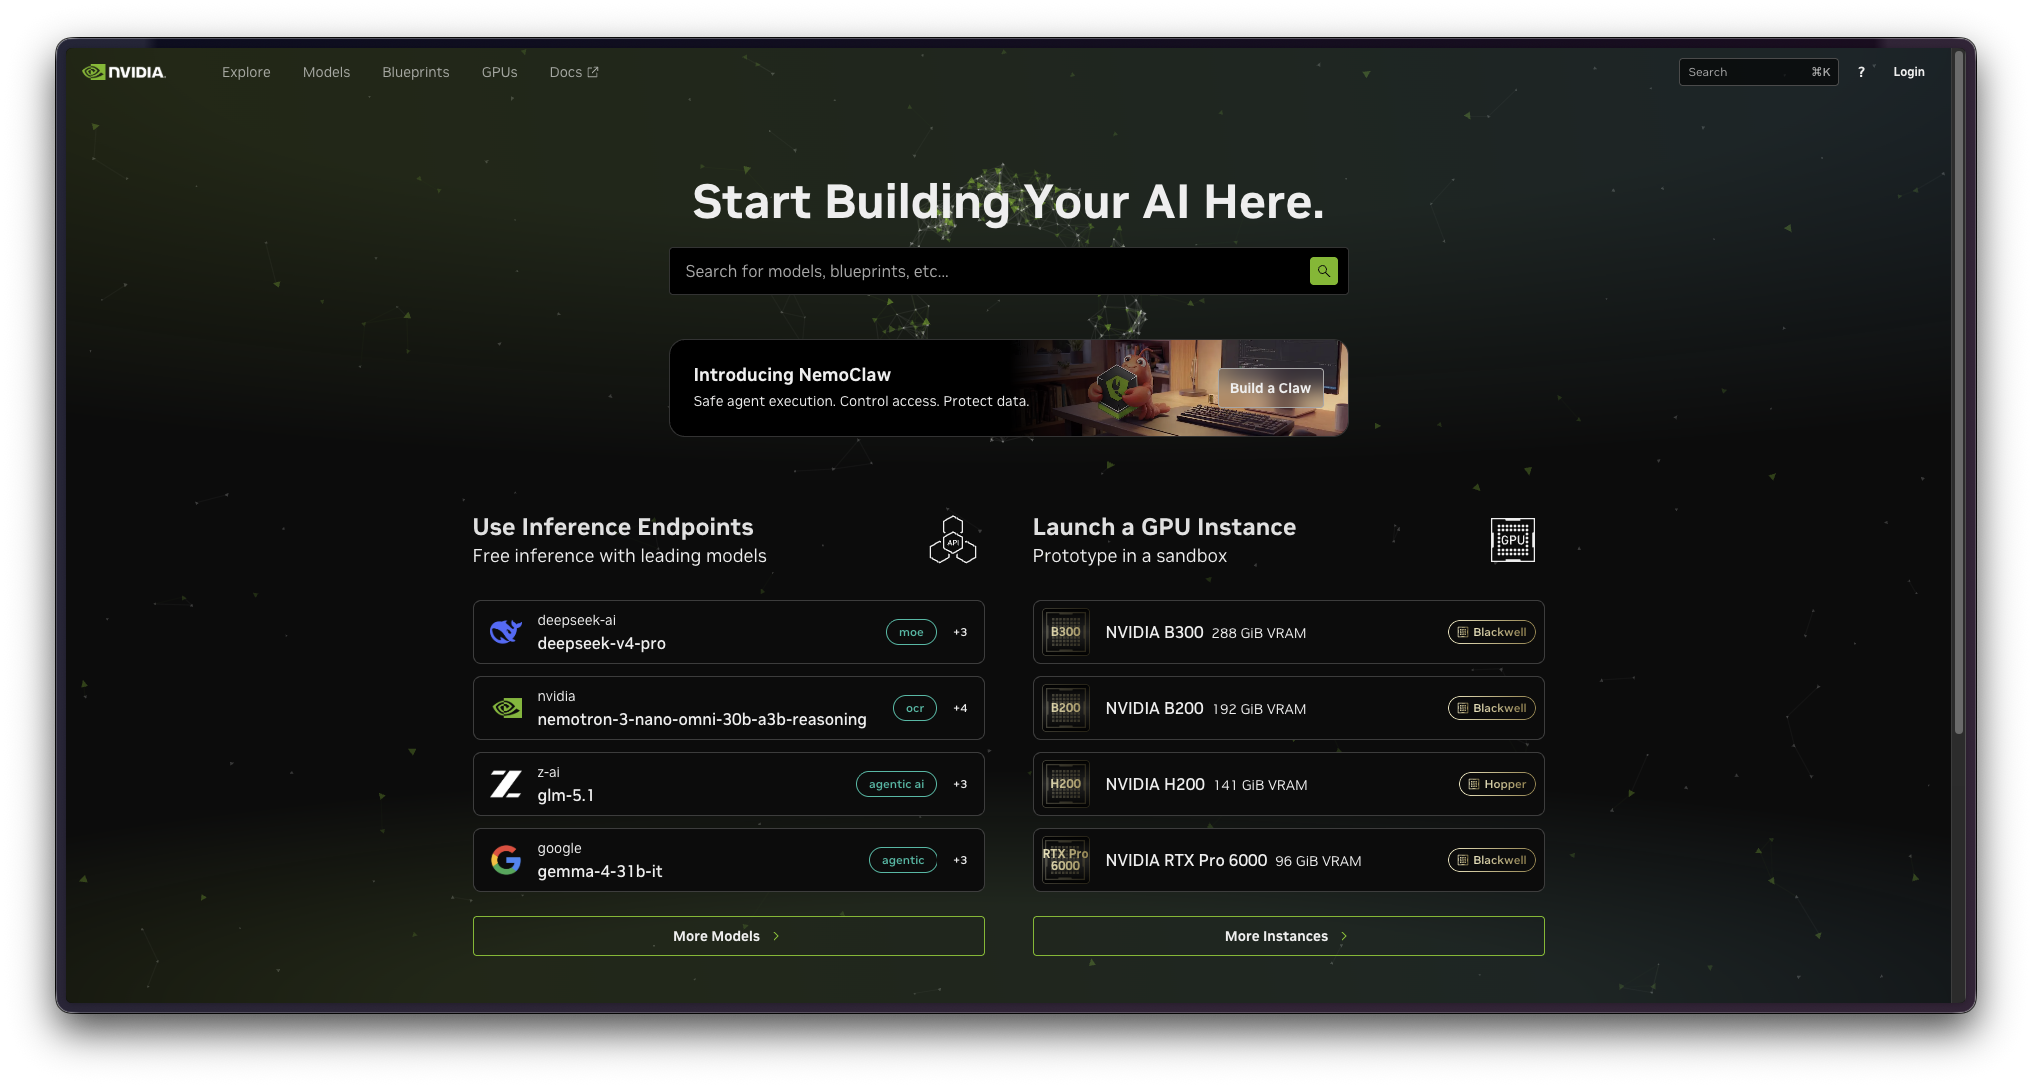Open the NVIDIA RTX Pro 6000 instance
The image size is (2032, 1087).
1288,860
